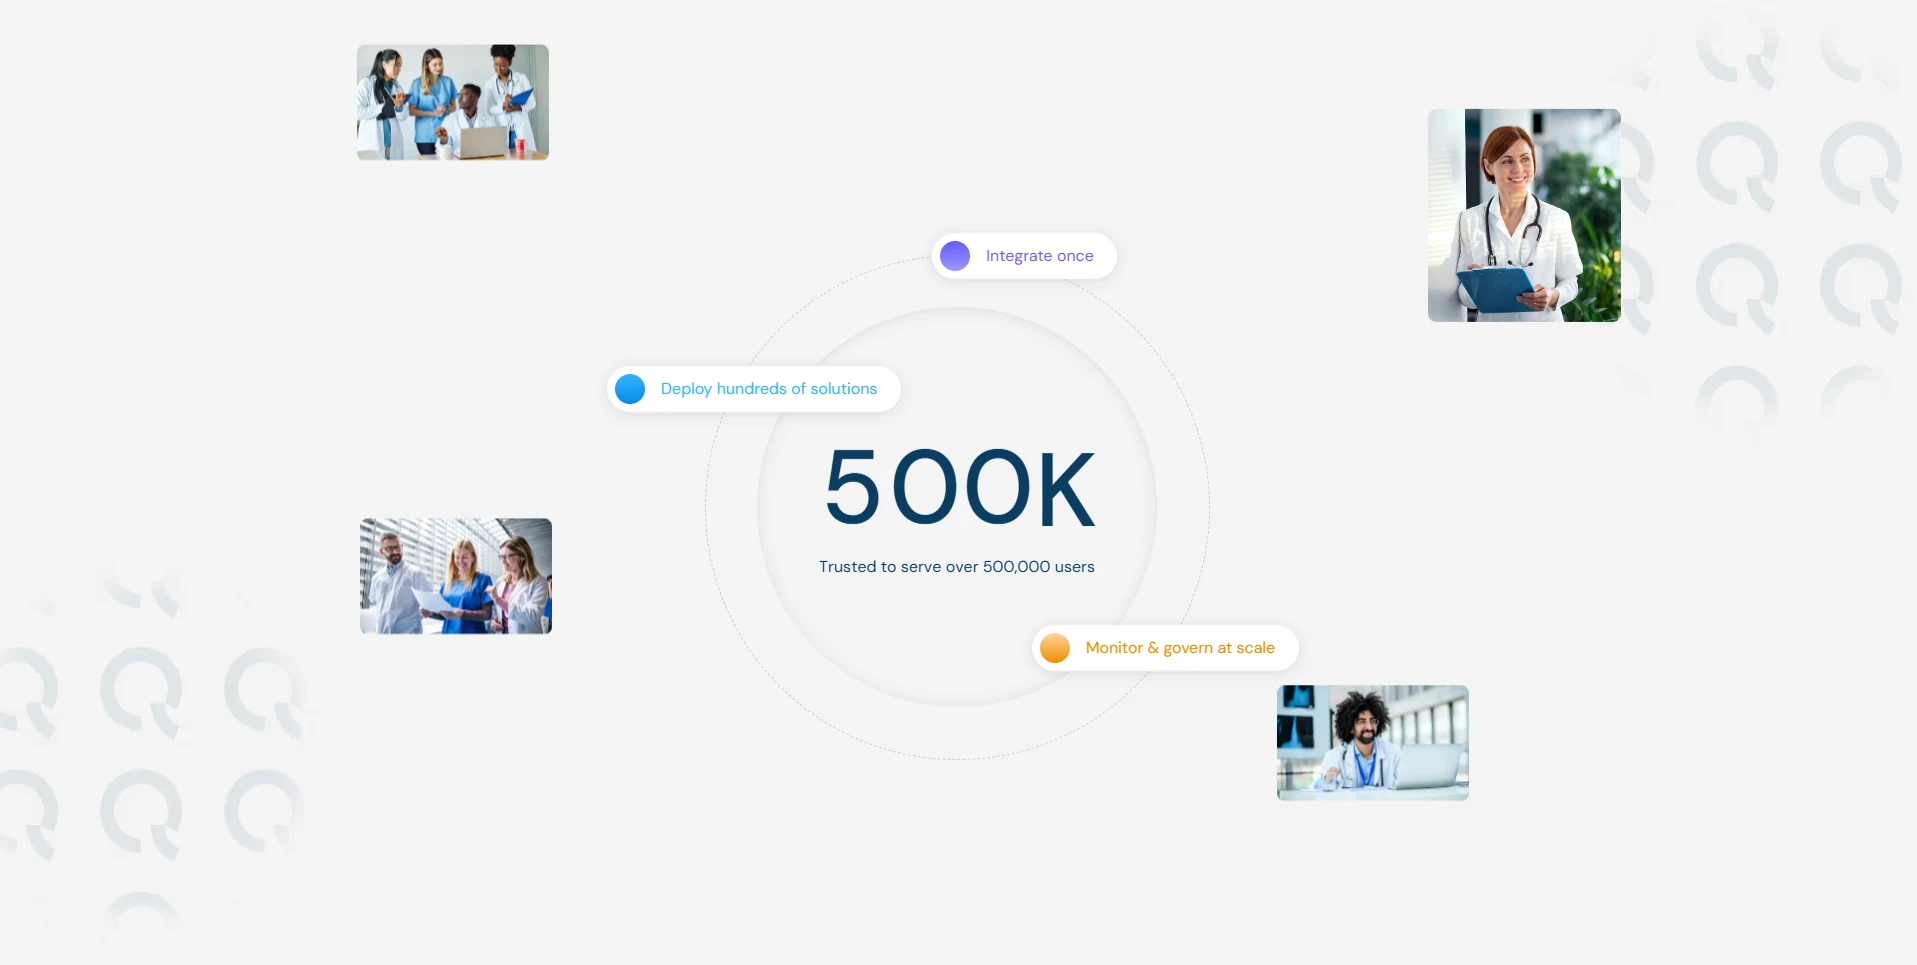Click the laptop in the four-staff photo
This screenshot has width=1917, height=965.
click(484, 142)
